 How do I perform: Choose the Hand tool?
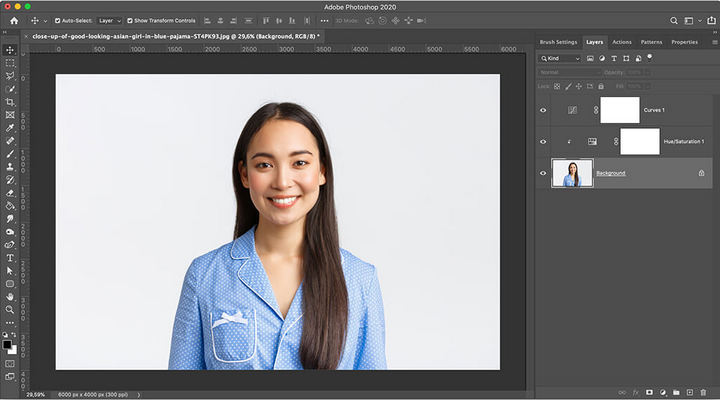(x=10, y=296)
